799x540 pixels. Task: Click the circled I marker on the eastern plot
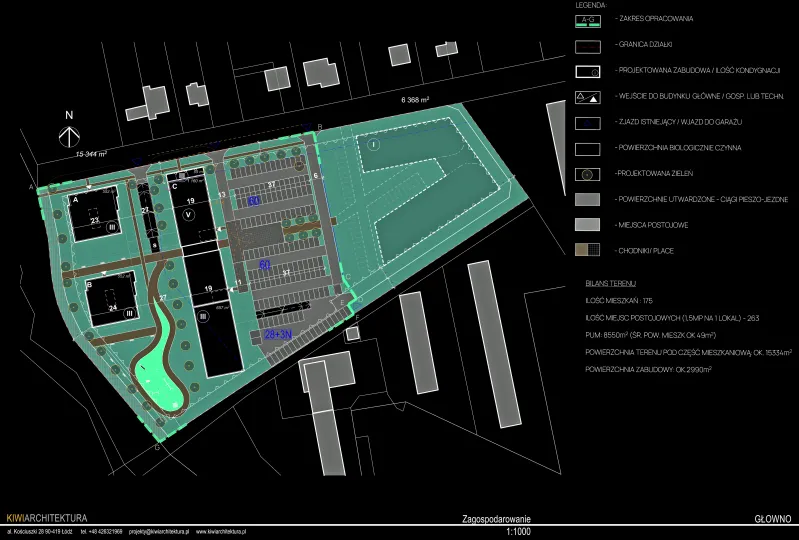[x=371, y=145]
